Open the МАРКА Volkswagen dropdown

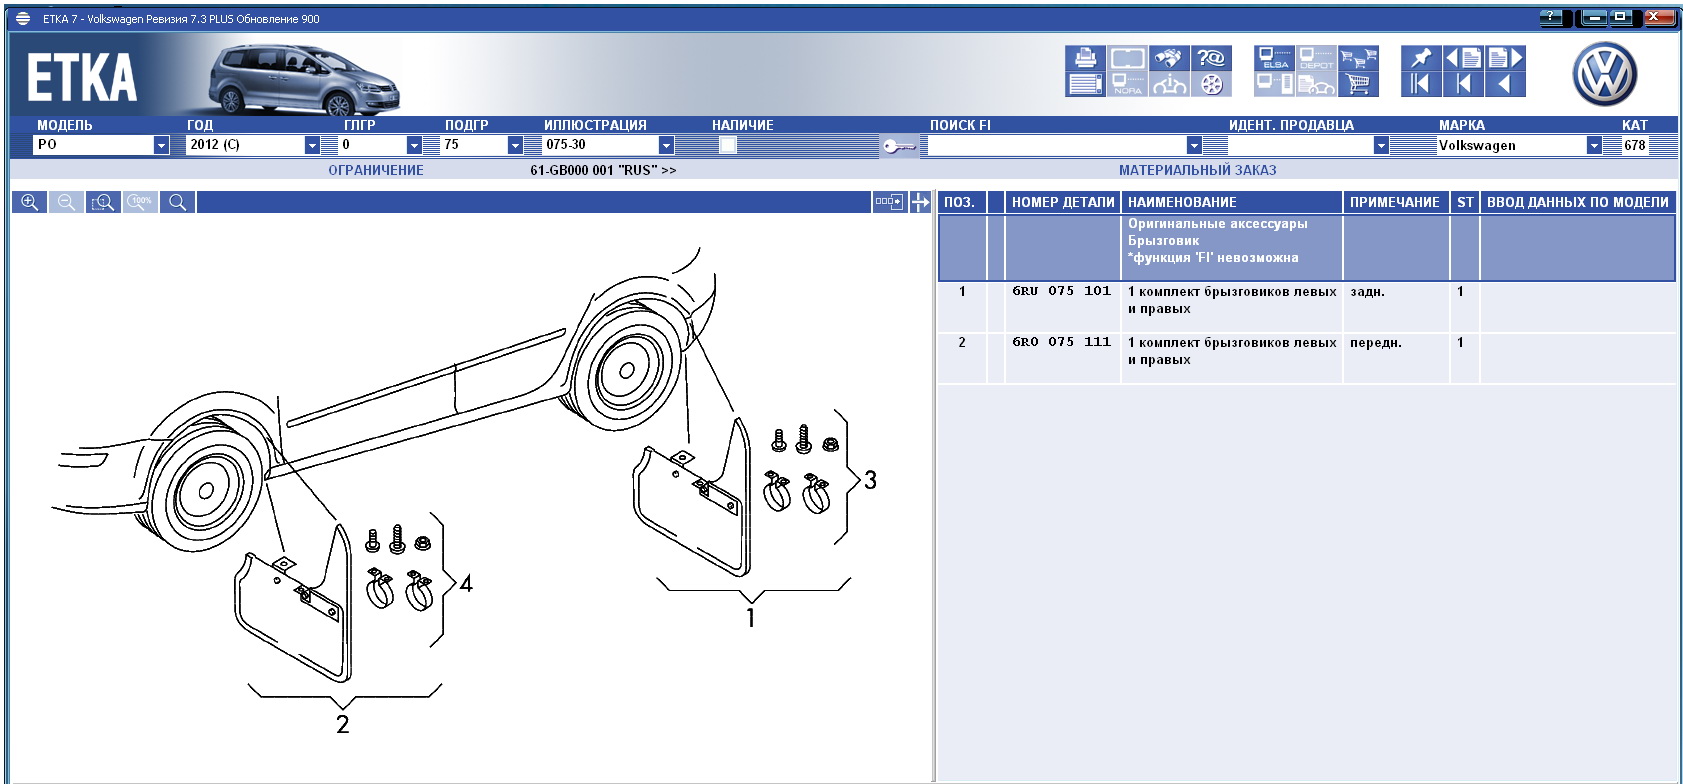click(x=1594, y=145)
